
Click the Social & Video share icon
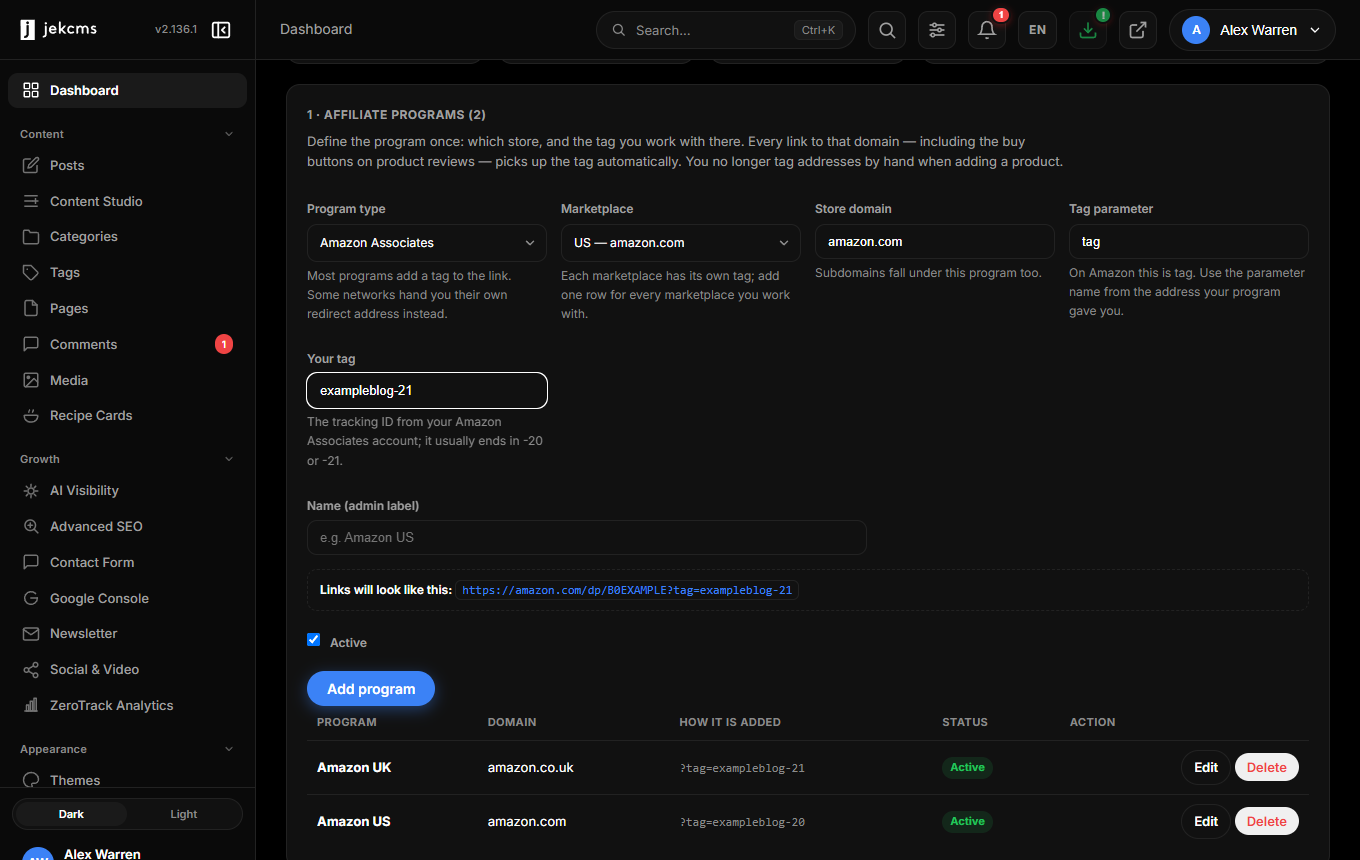tap(31, 669)
